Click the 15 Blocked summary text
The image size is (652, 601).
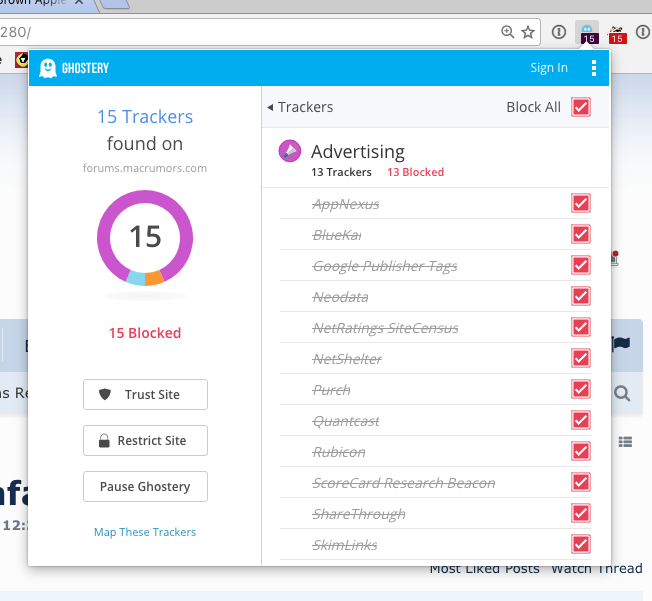[145, 333]
